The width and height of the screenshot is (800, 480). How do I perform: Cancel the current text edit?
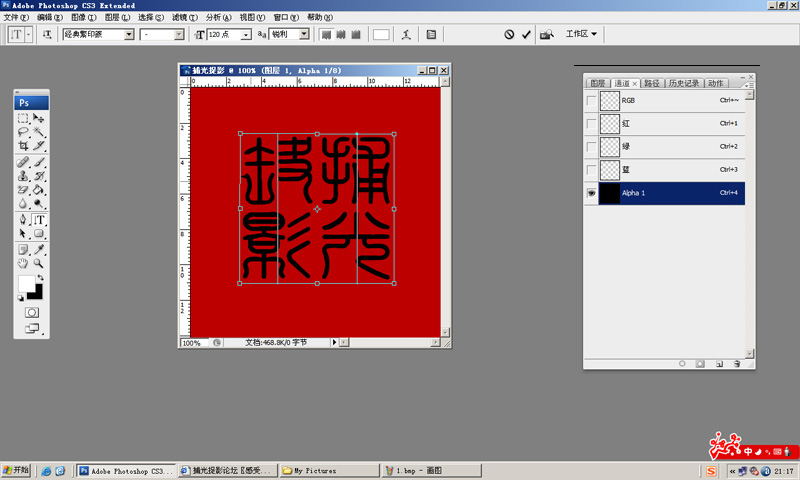[508, 34]
